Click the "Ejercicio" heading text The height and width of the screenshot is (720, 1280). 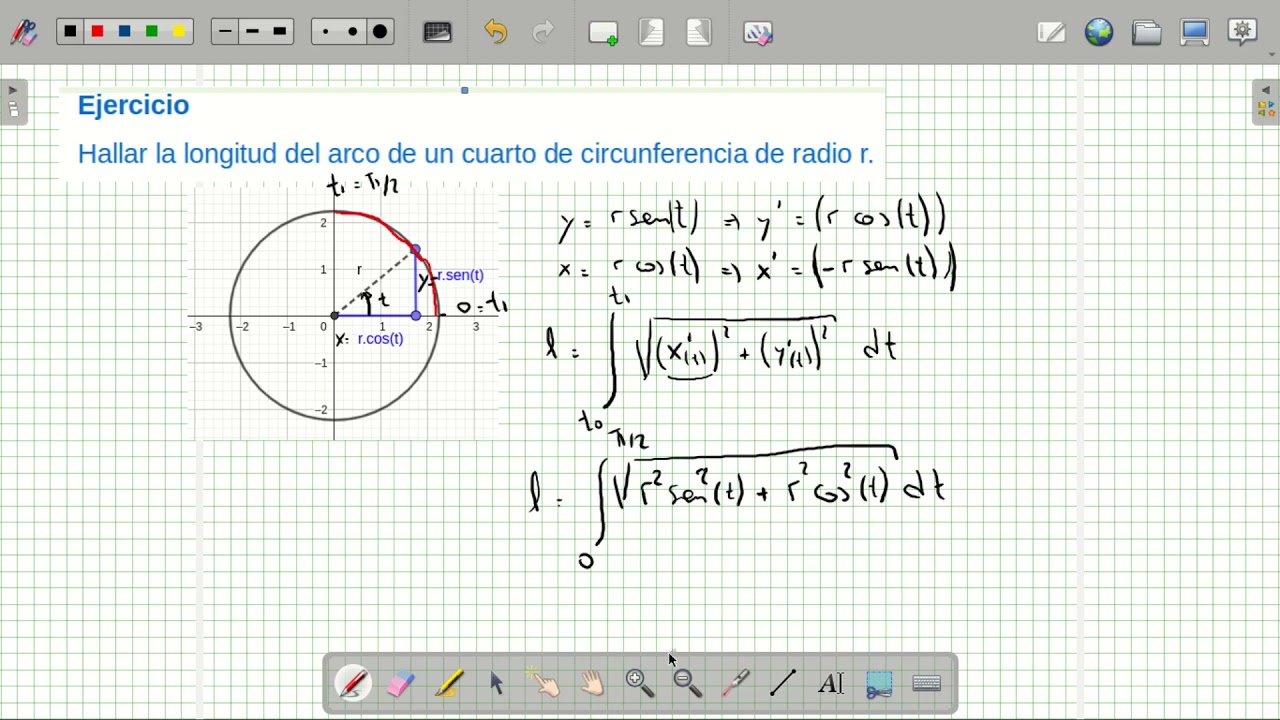click(x=133, y=105)
